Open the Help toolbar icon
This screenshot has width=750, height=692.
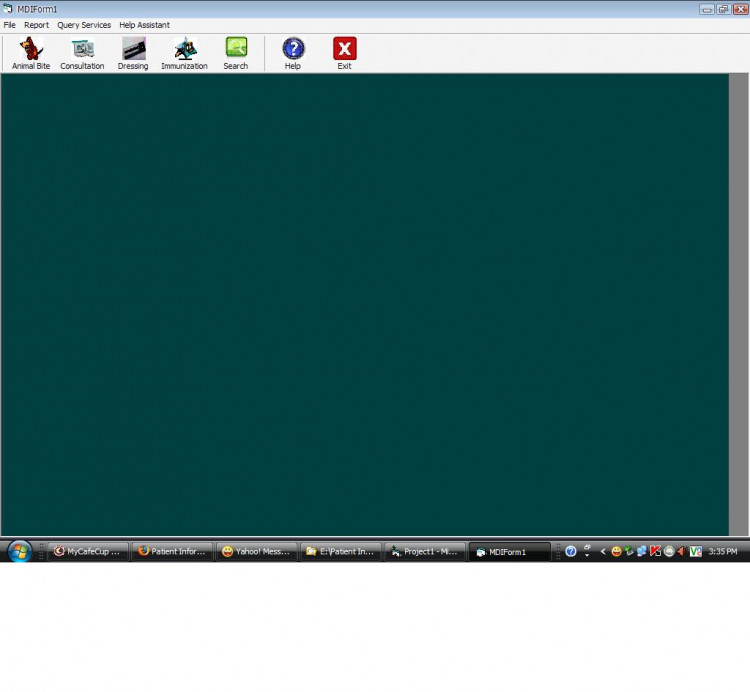293,54
